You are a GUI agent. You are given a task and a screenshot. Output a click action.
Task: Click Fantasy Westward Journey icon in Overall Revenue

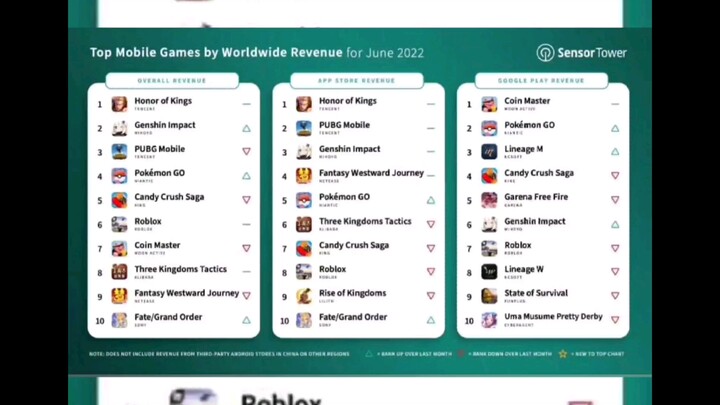coord(119,296)
